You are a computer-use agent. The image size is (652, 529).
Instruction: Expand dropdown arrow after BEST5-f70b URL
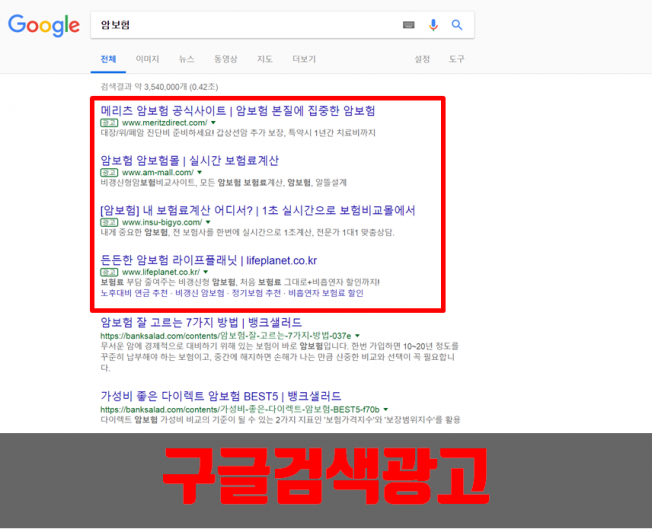tap(385, 409)
